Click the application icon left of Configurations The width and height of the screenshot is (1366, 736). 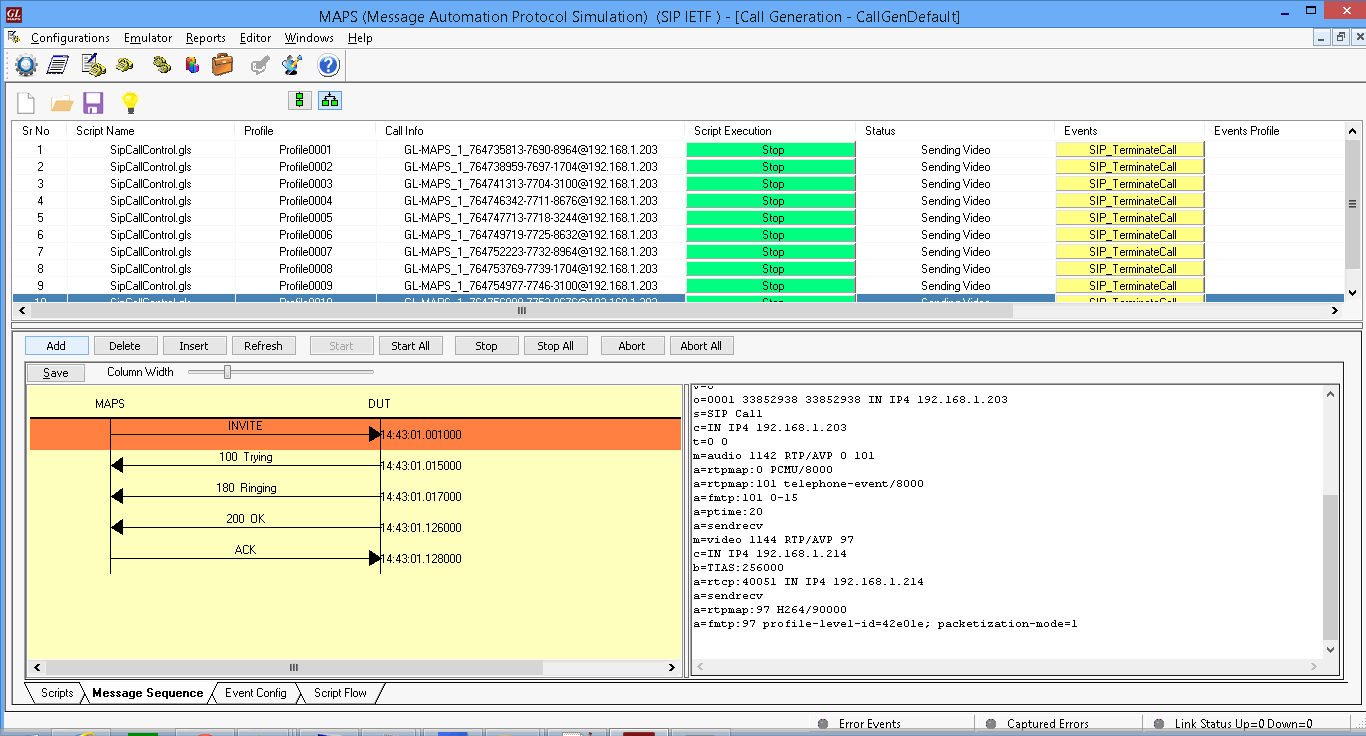pyautogui.click(x=14, y=38)
